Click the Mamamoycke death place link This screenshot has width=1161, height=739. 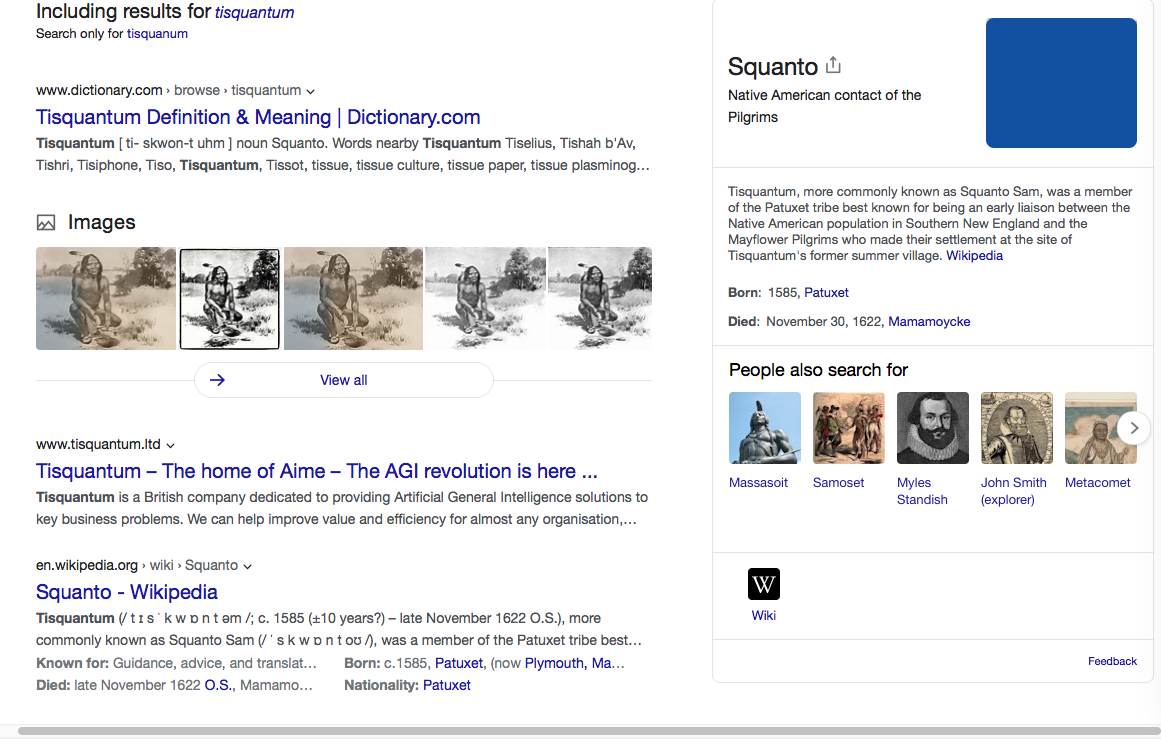929,321
